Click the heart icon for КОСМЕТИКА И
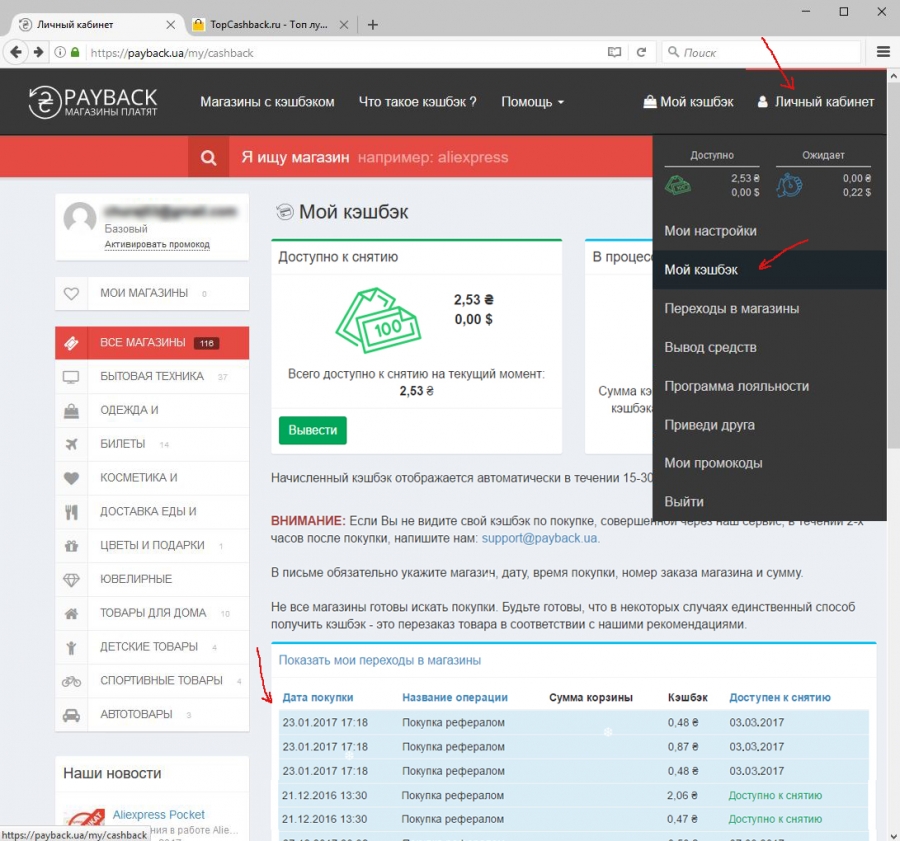Image resolution: width=900 pixels, height=841 pixels. 71,478
